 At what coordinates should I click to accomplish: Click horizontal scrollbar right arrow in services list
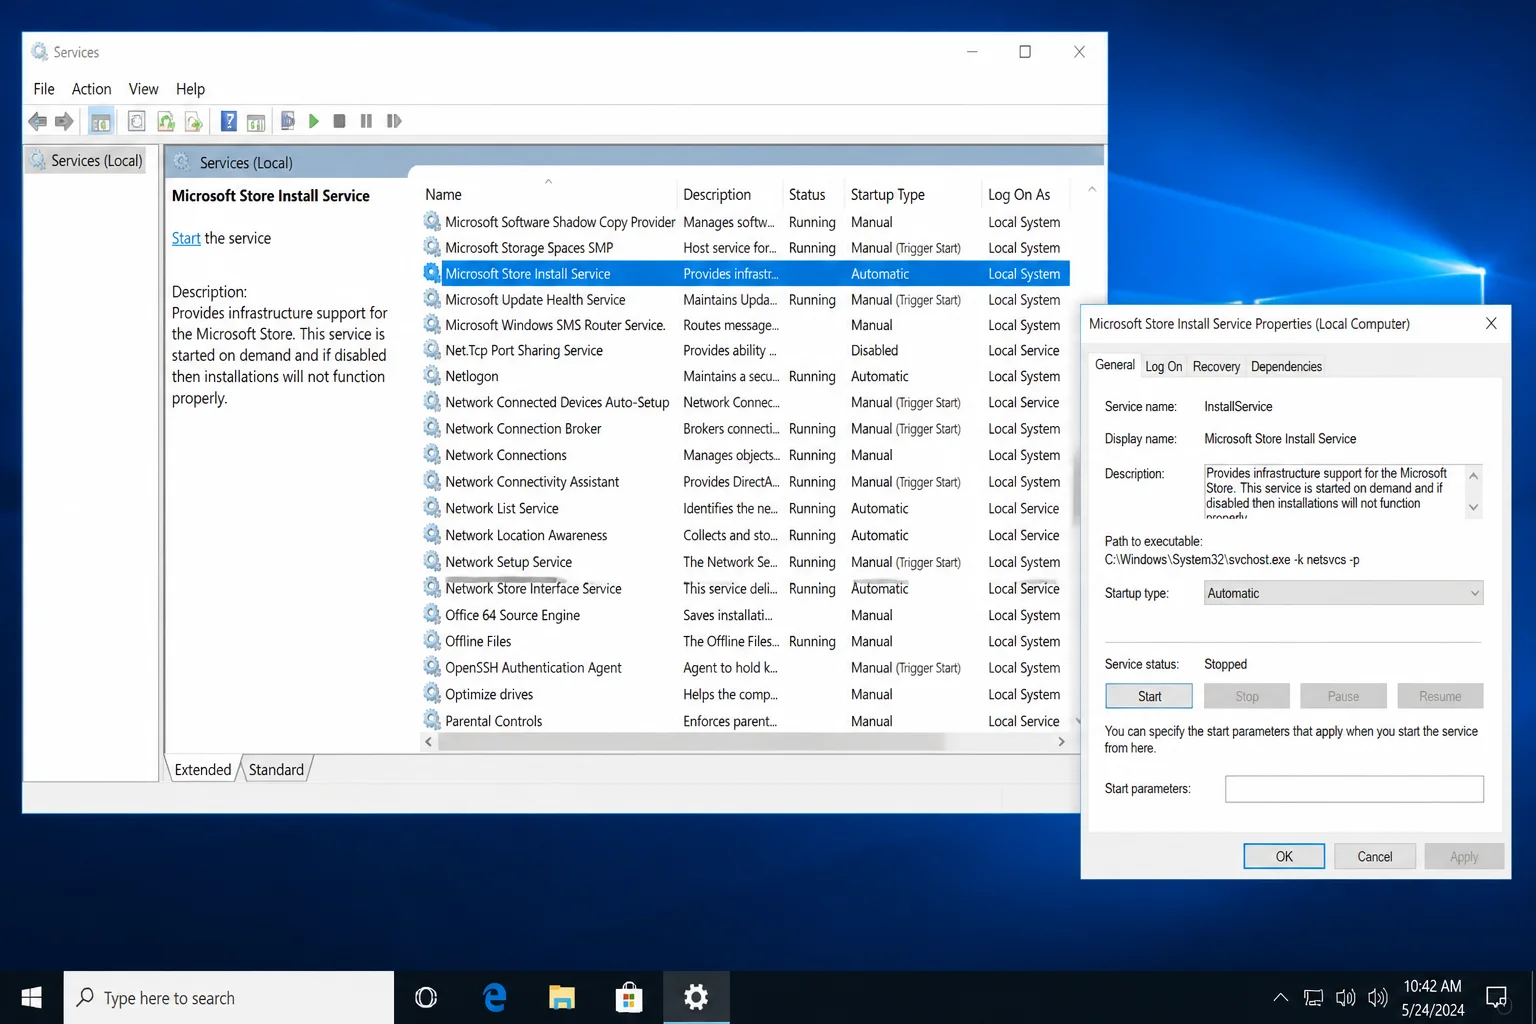(x=1061, y=742)
